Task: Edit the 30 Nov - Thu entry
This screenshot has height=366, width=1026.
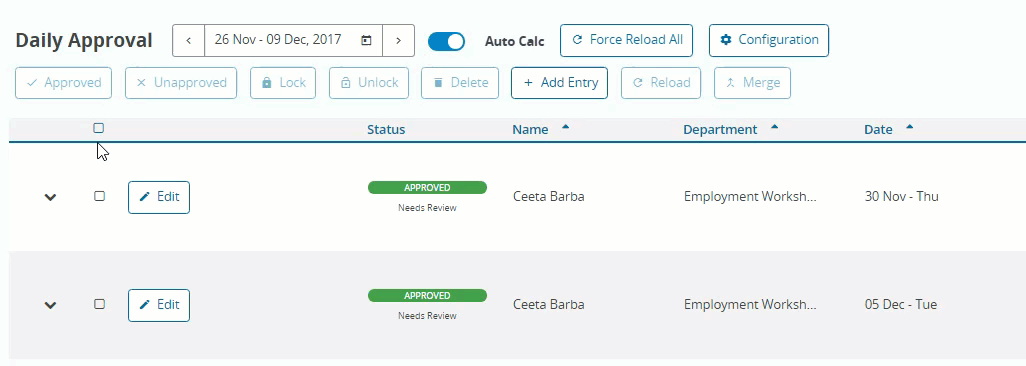Action: click(159, 197)
